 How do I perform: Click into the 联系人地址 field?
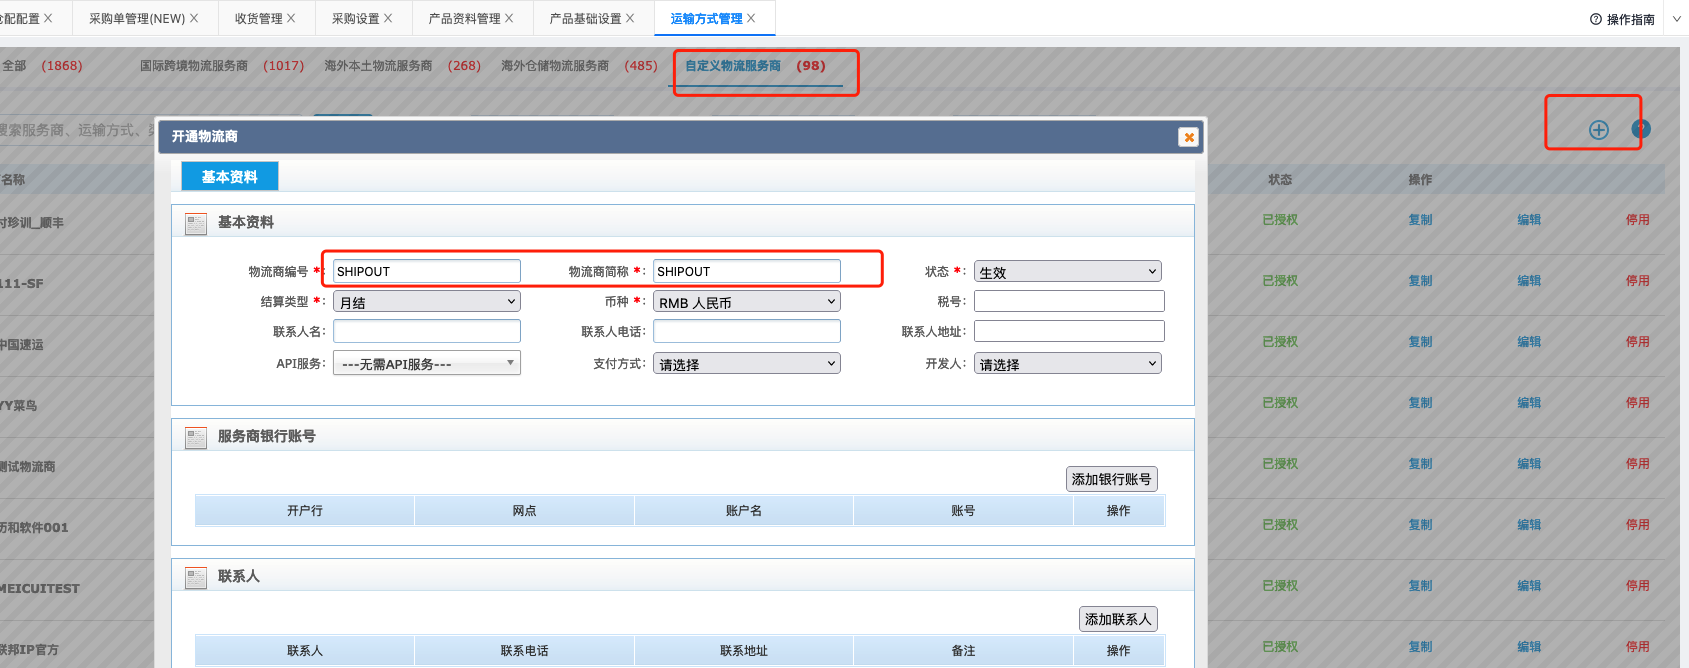click(1069, 331)
